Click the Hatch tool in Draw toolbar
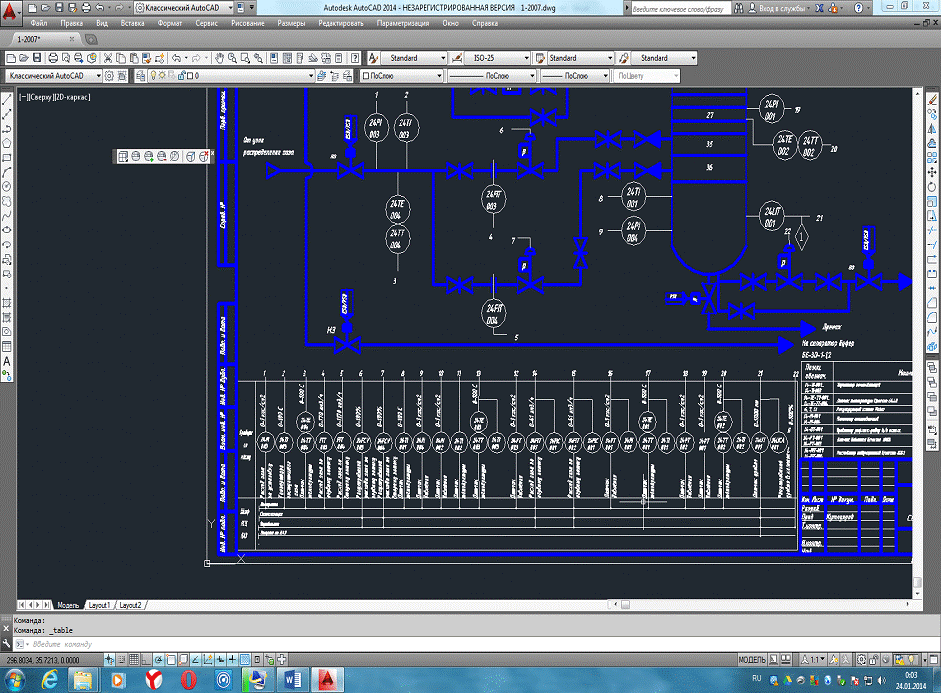The height and width of the screenshot is (693, 941). [x=7, y=302]
